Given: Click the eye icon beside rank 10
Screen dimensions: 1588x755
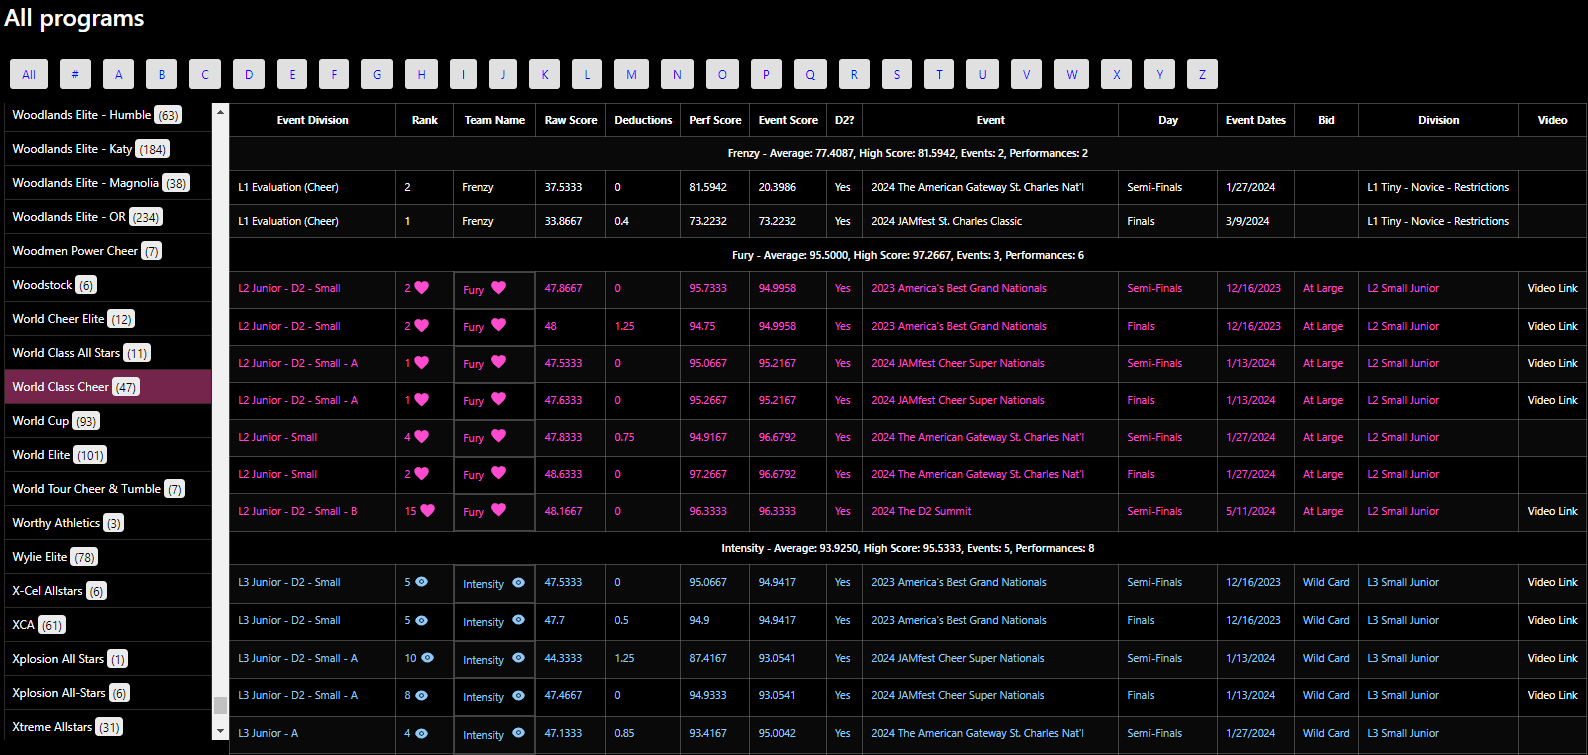Looking at the screenshot, I should (427, 657).
